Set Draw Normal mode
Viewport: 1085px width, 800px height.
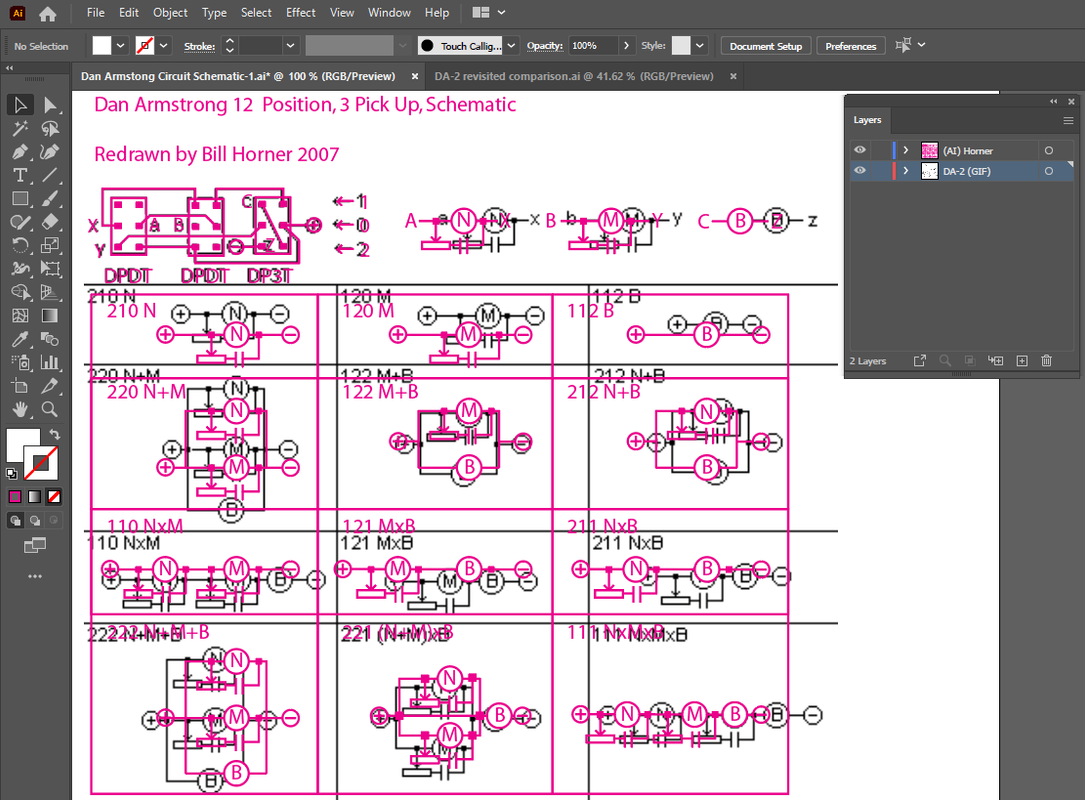coord(15,520)
